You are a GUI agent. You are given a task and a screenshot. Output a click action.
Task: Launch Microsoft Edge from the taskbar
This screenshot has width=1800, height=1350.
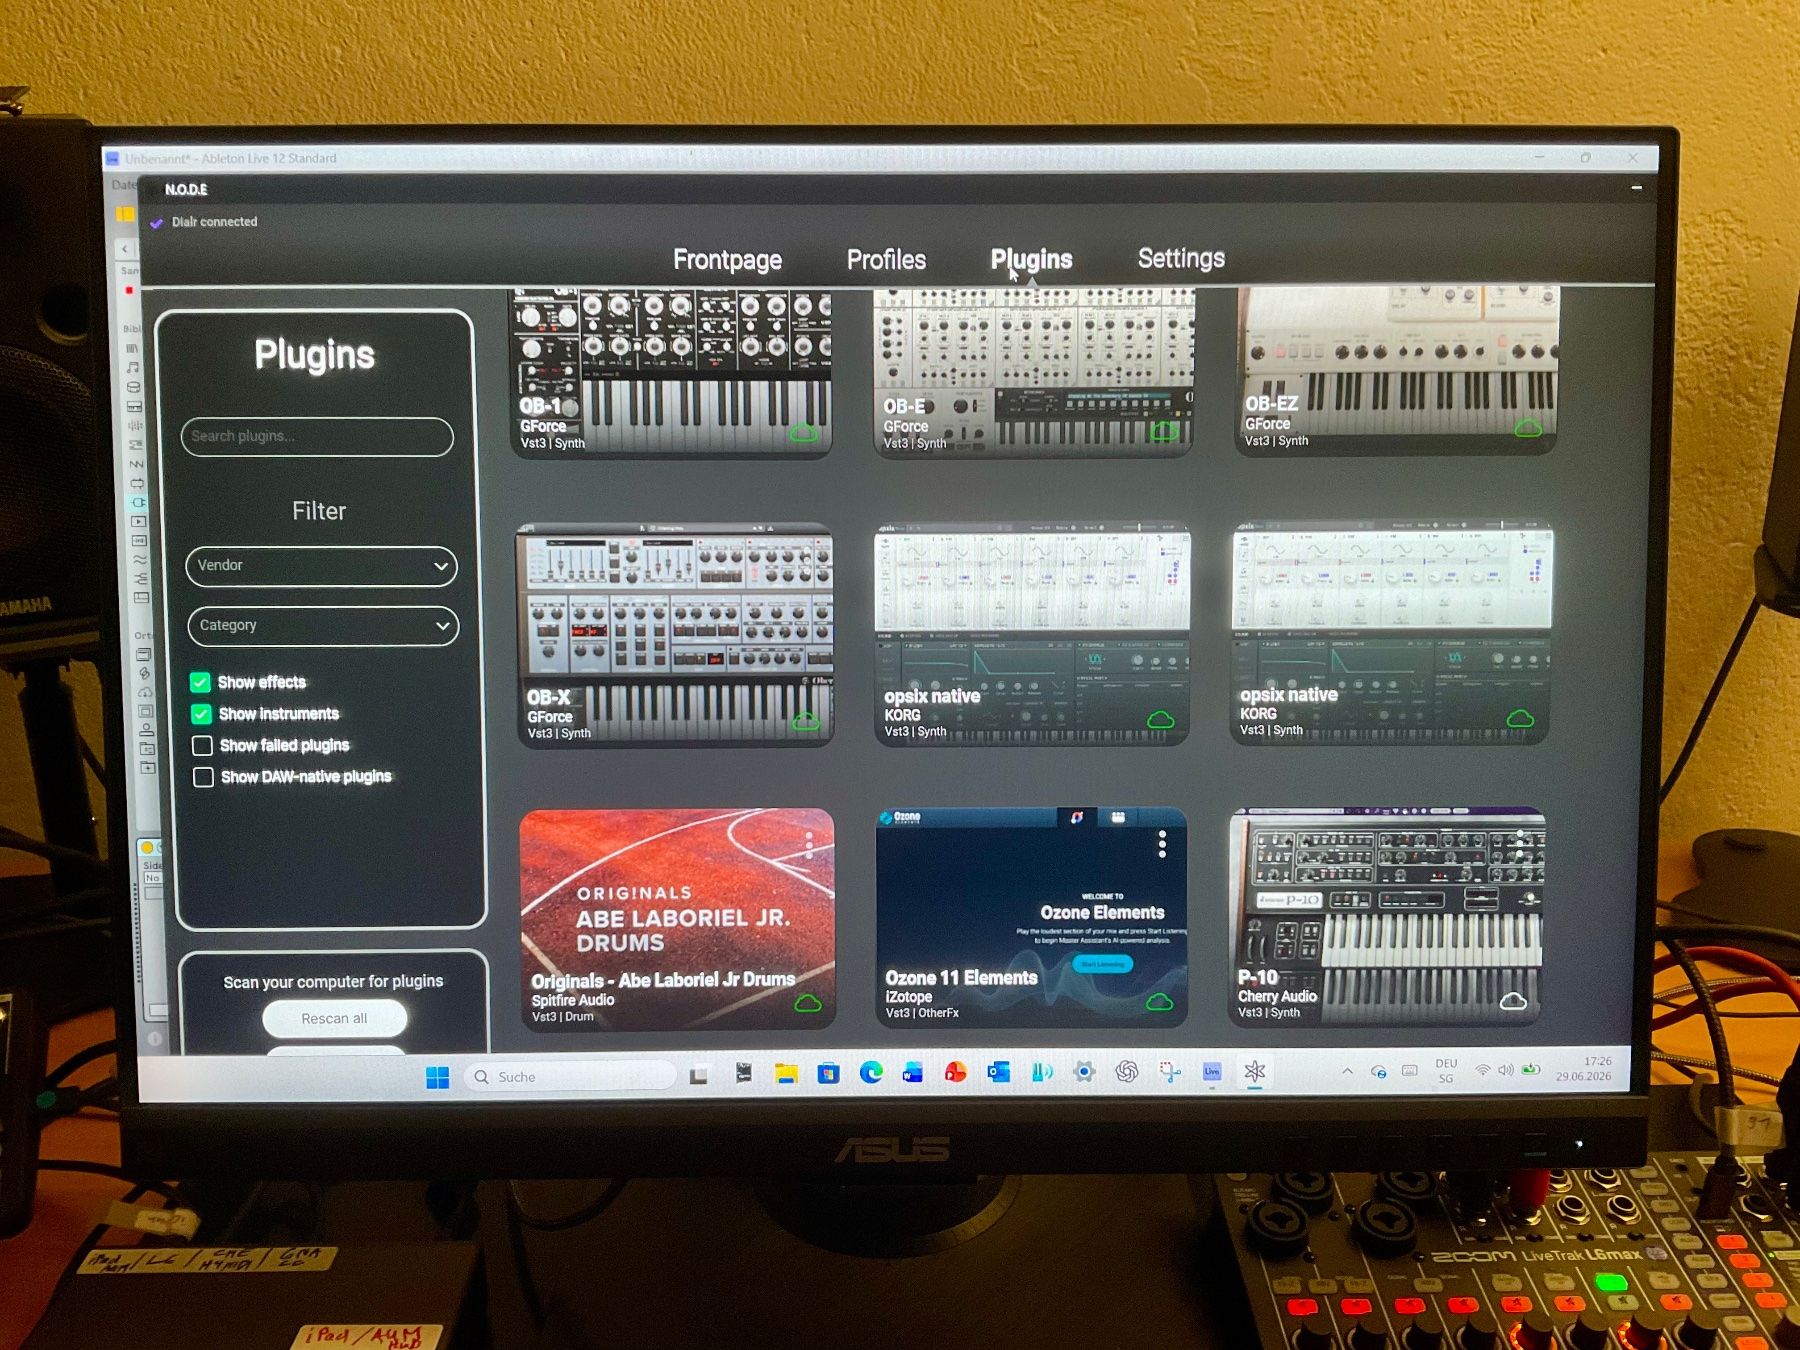tap(871, 1073)
